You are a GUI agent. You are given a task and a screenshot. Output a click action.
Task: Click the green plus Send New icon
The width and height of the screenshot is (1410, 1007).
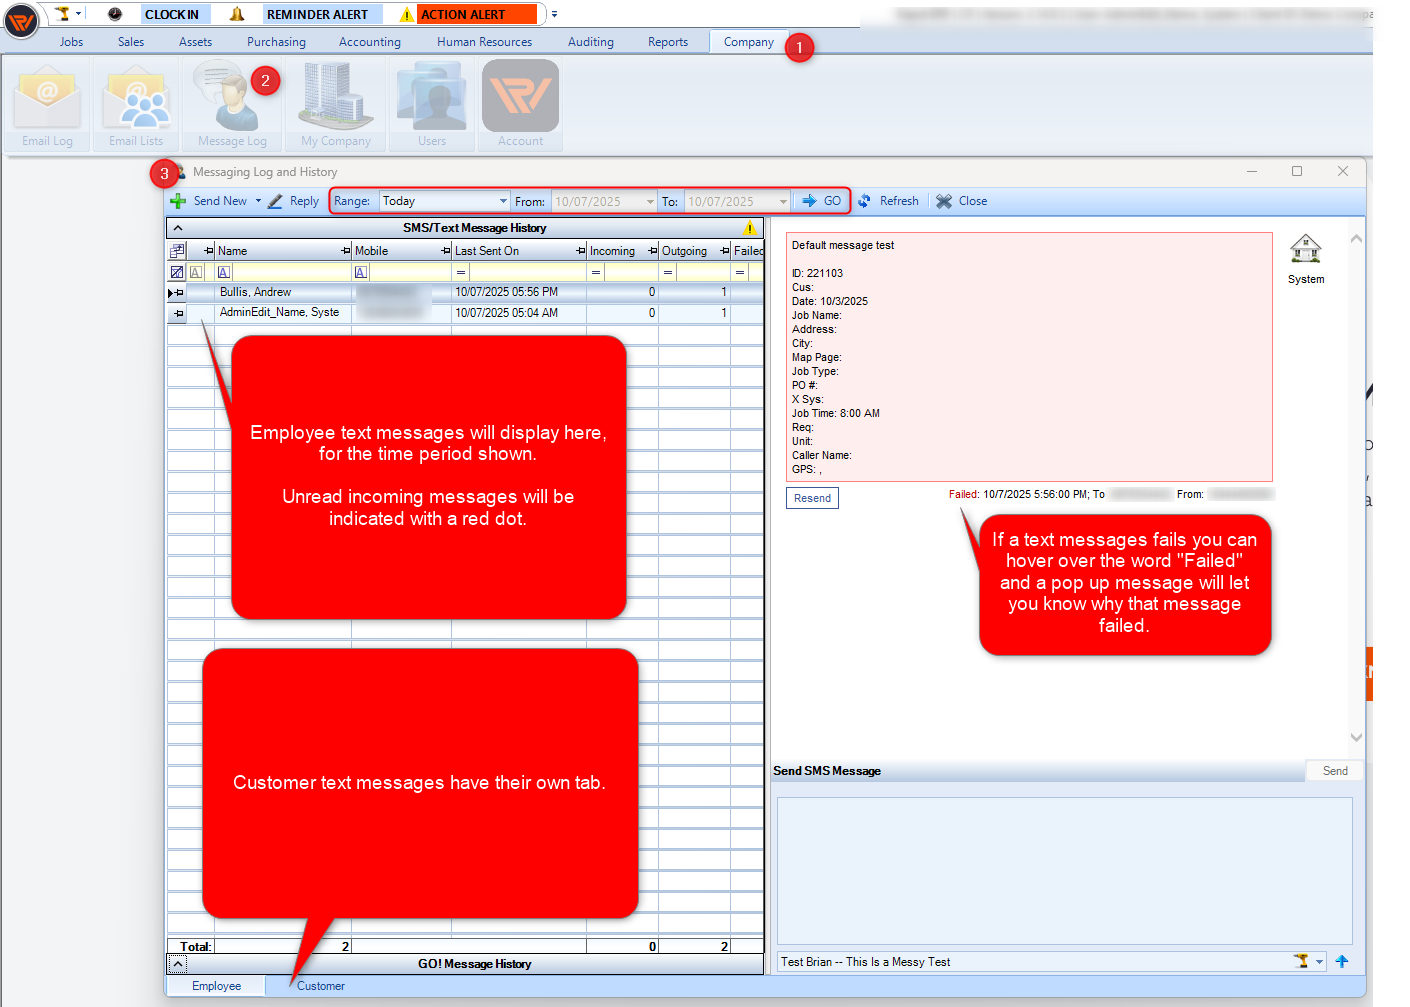point(178,201)
